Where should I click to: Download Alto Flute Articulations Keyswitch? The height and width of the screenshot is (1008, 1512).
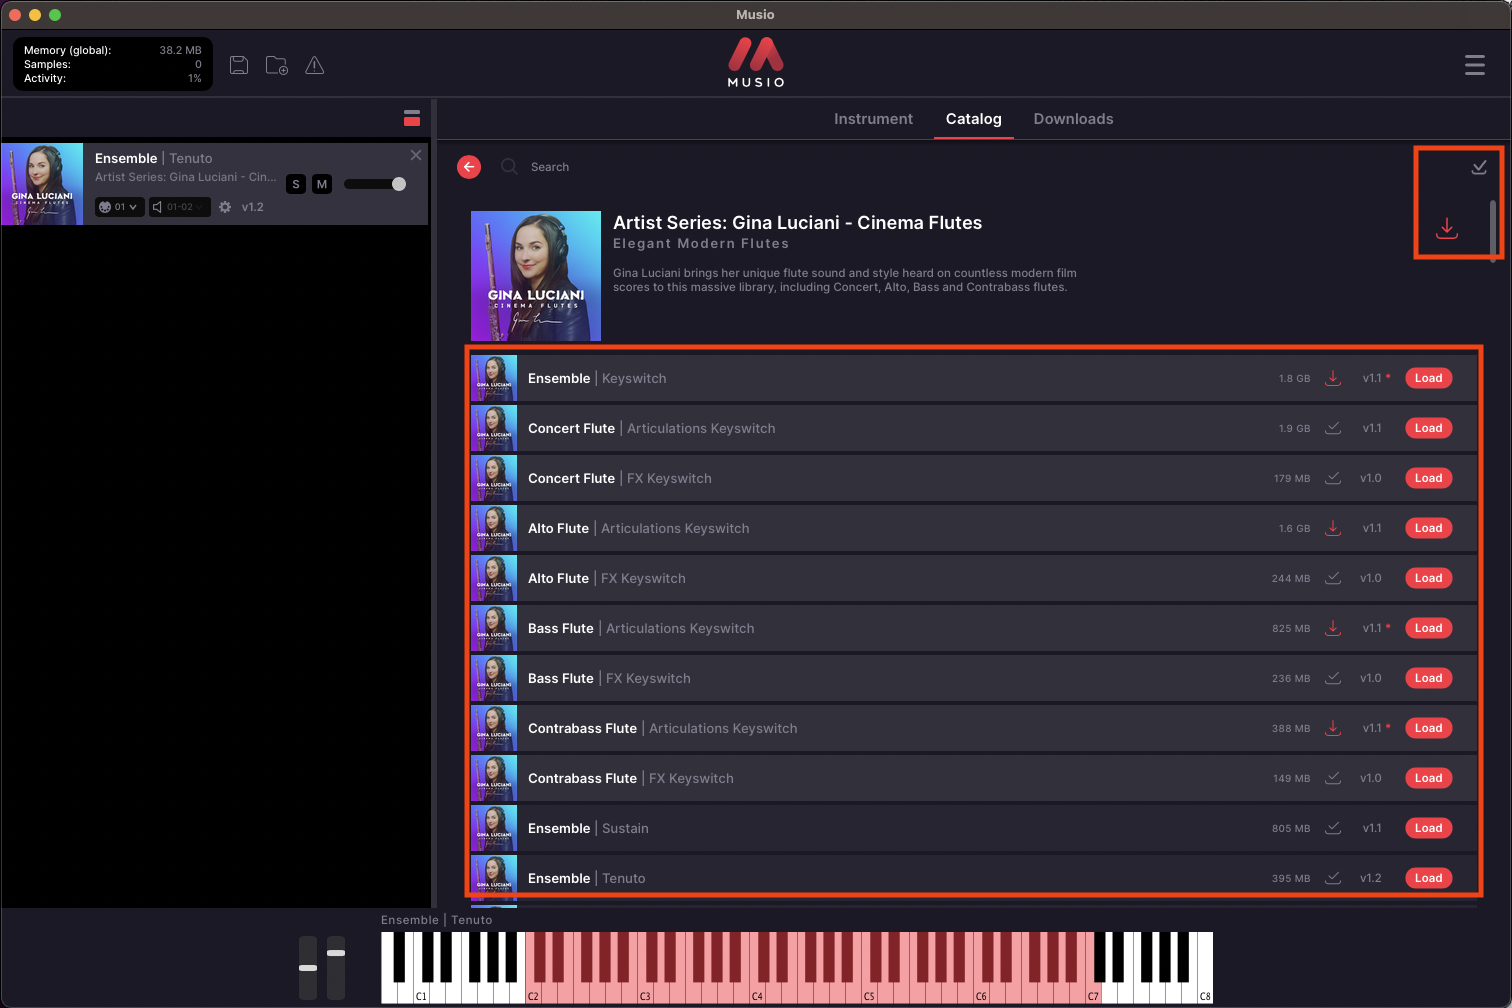pos(1333,528)
